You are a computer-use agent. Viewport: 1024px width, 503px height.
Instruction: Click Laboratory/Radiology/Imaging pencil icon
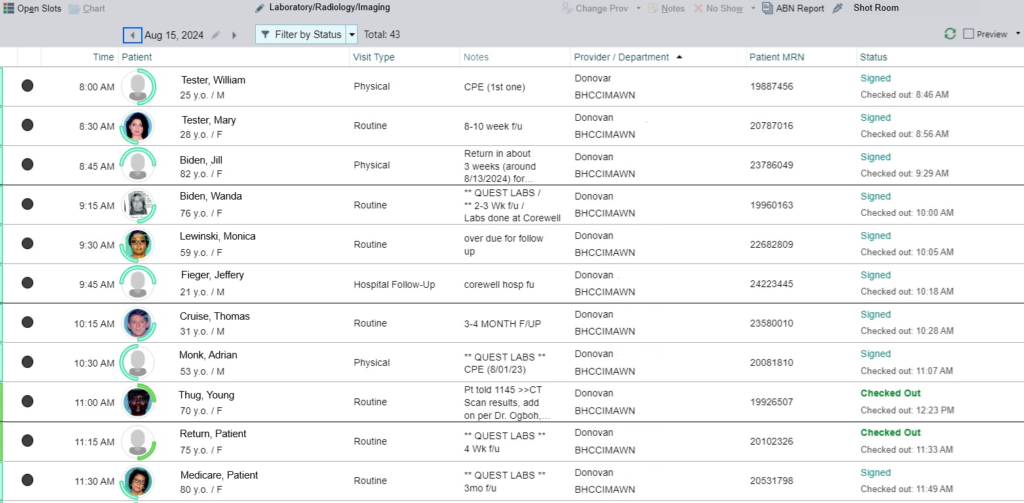point(260,8)
